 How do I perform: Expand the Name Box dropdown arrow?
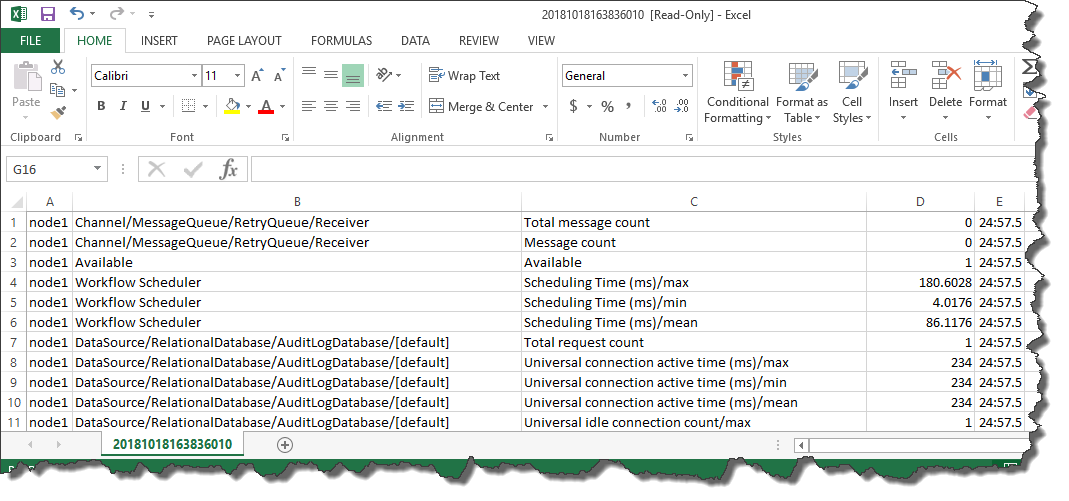tap(97, 169)
